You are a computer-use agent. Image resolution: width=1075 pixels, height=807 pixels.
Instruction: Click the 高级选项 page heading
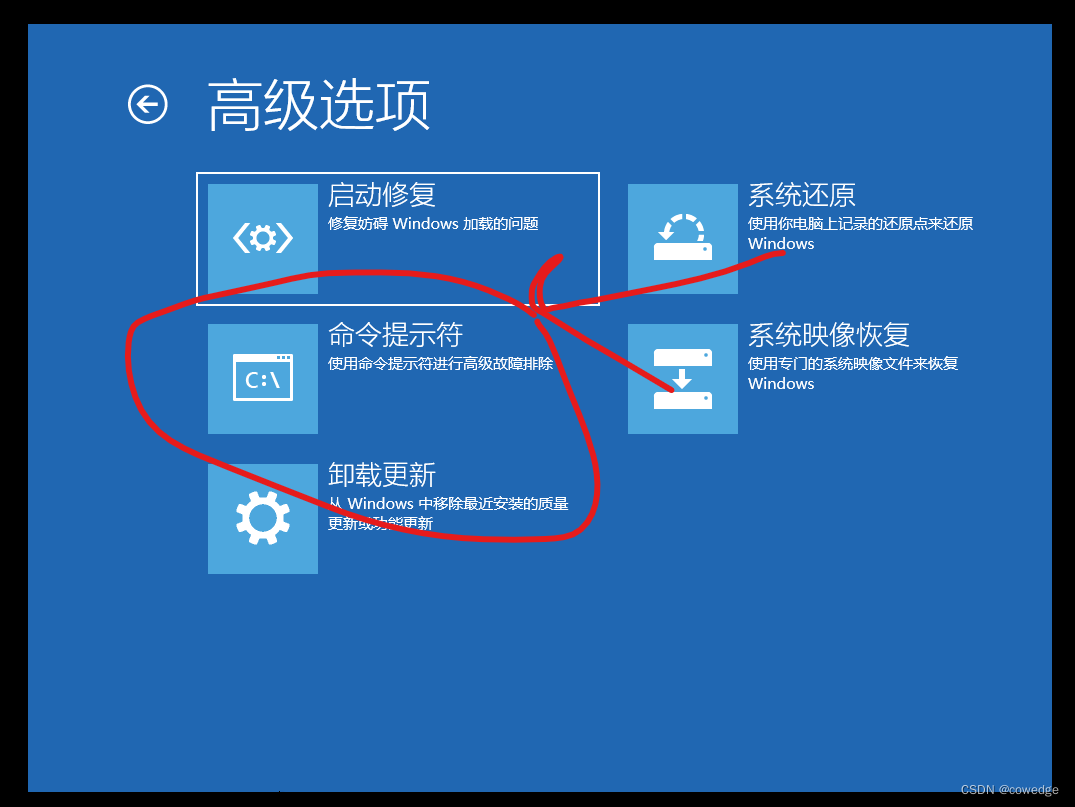tap(319, 105)
